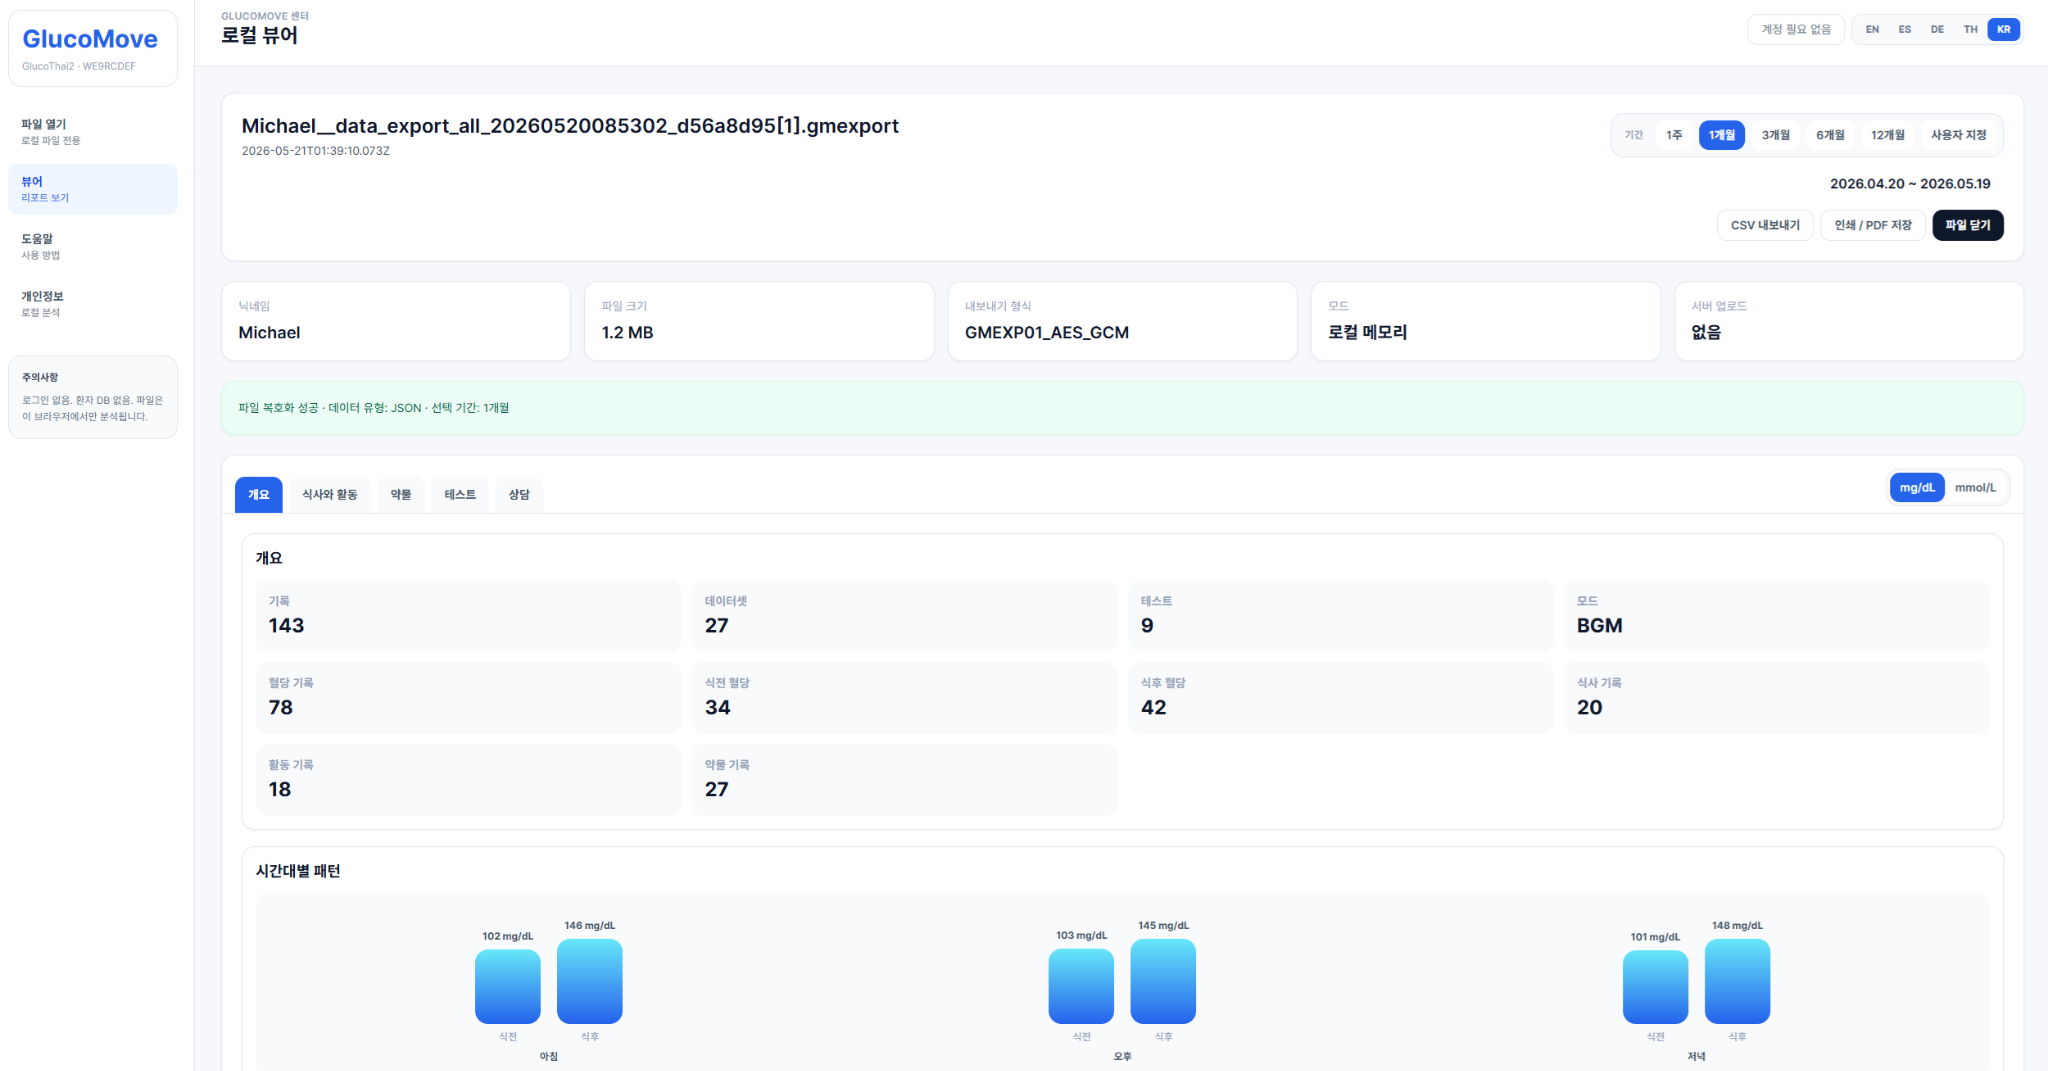Click the 기록 143 stat card
The height and width of the screenshot is (1071, 2048).
tap(468, 616)
